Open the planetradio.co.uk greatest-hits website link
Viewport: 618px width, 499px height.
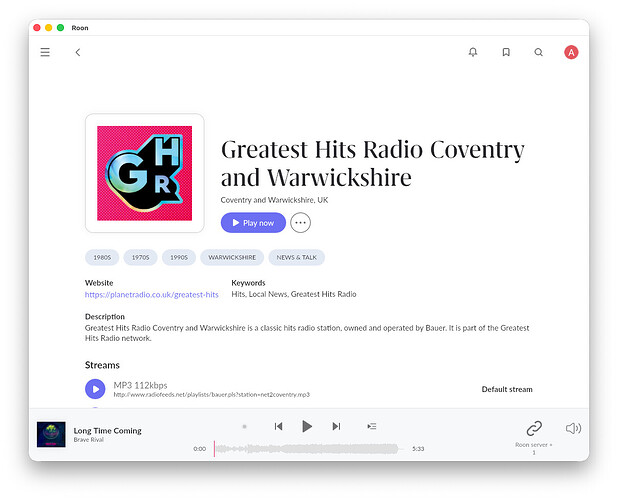tap(152, 294)
